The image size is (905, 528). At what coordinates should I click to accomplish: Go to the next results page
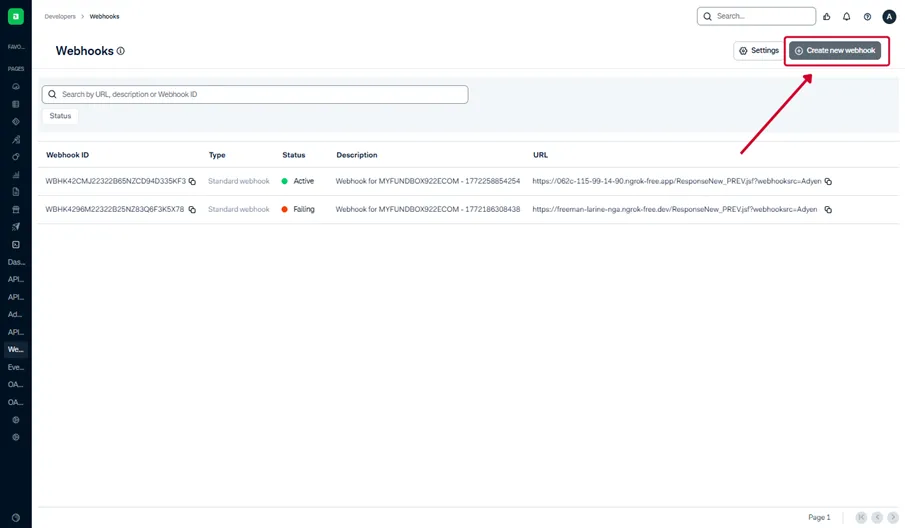click(892, 517)
